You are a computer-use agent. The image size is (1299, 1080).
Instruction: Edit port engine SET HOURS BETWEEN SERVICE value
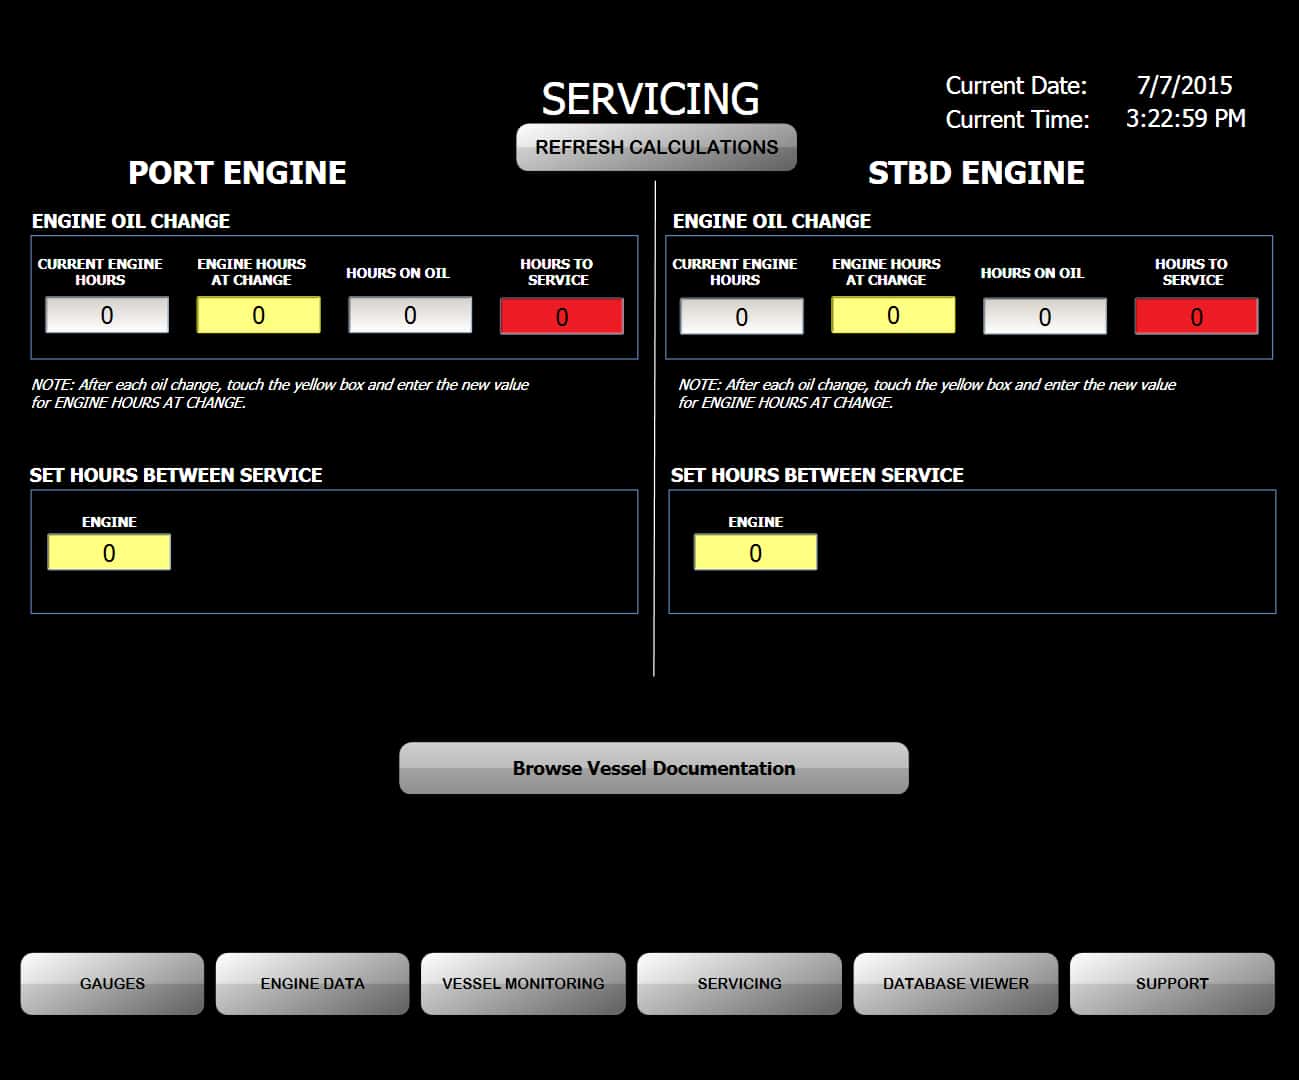tap(108, 552)
